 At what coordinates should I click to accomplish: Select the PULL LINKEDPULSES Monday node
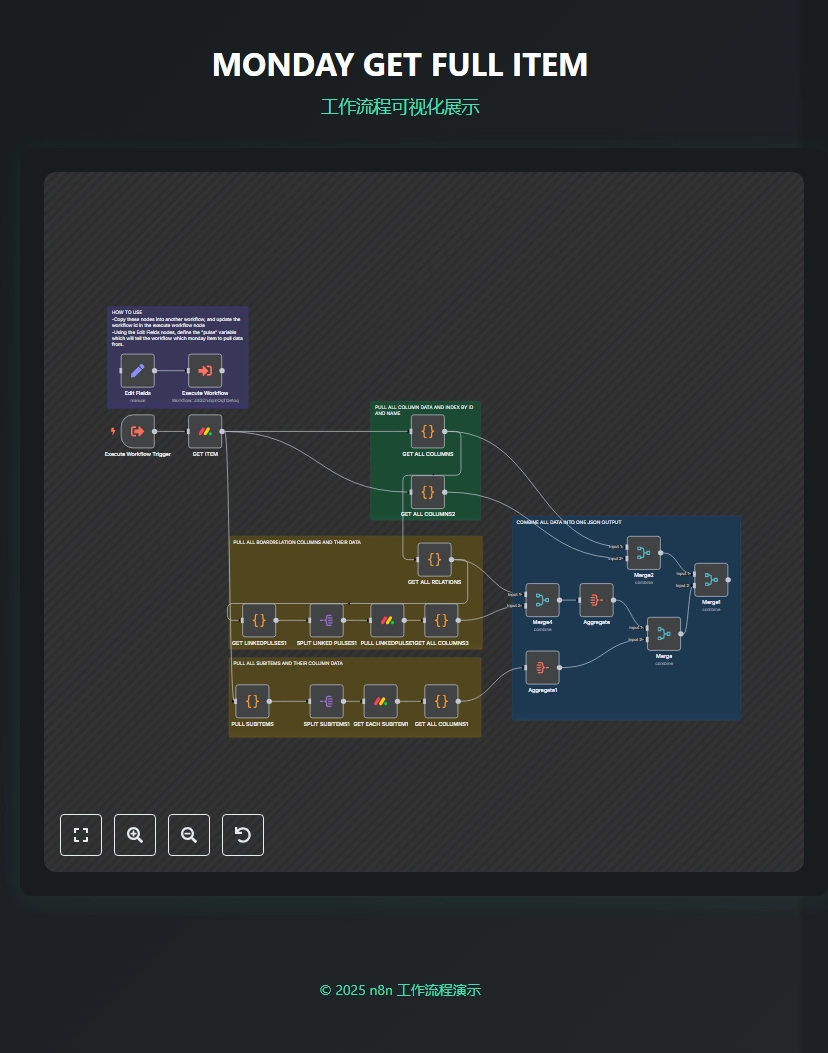(x=388, y=620)
